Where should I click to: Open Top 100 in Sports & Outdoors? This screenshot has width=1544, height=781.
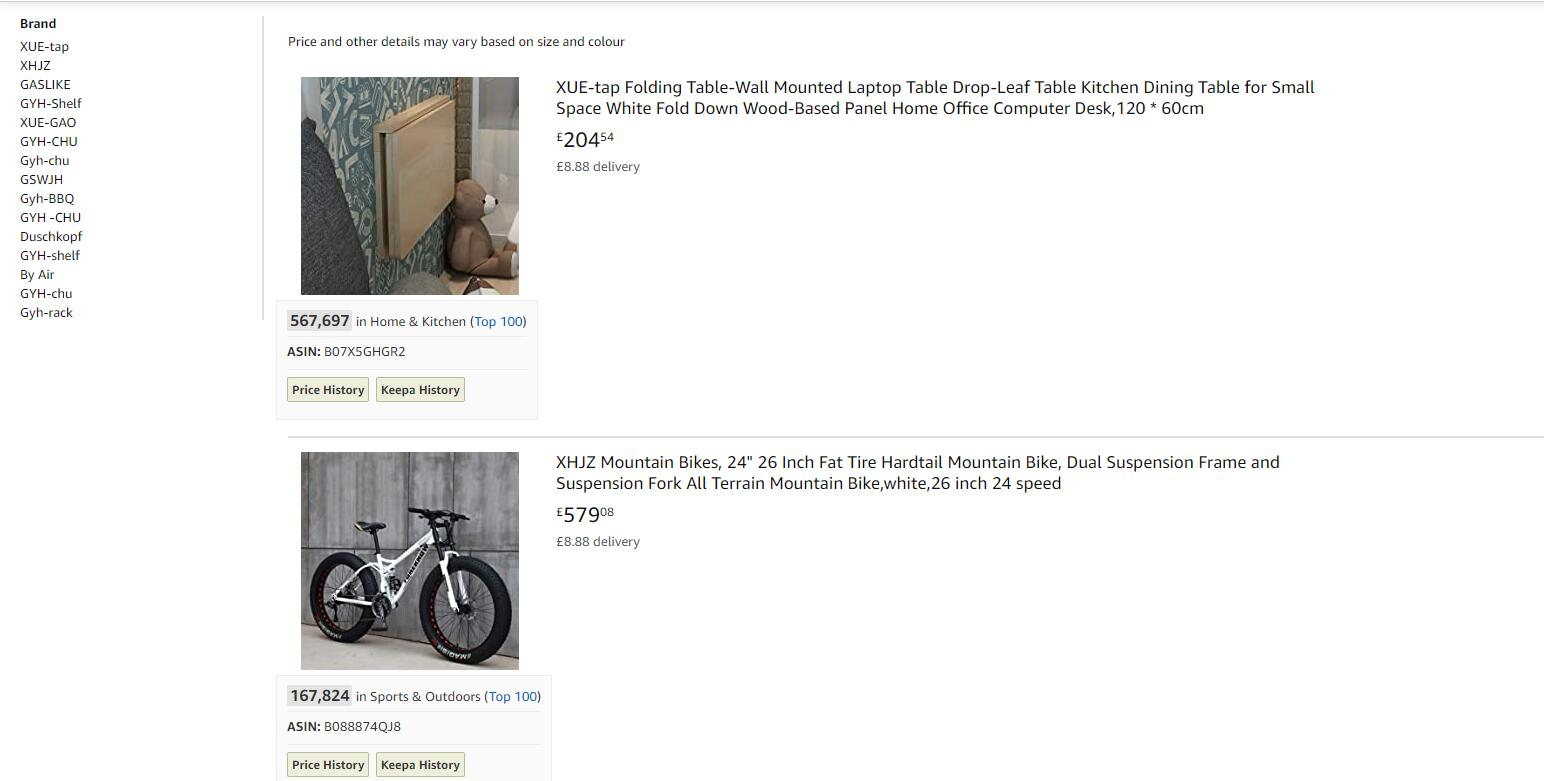(x=513, y=696)
